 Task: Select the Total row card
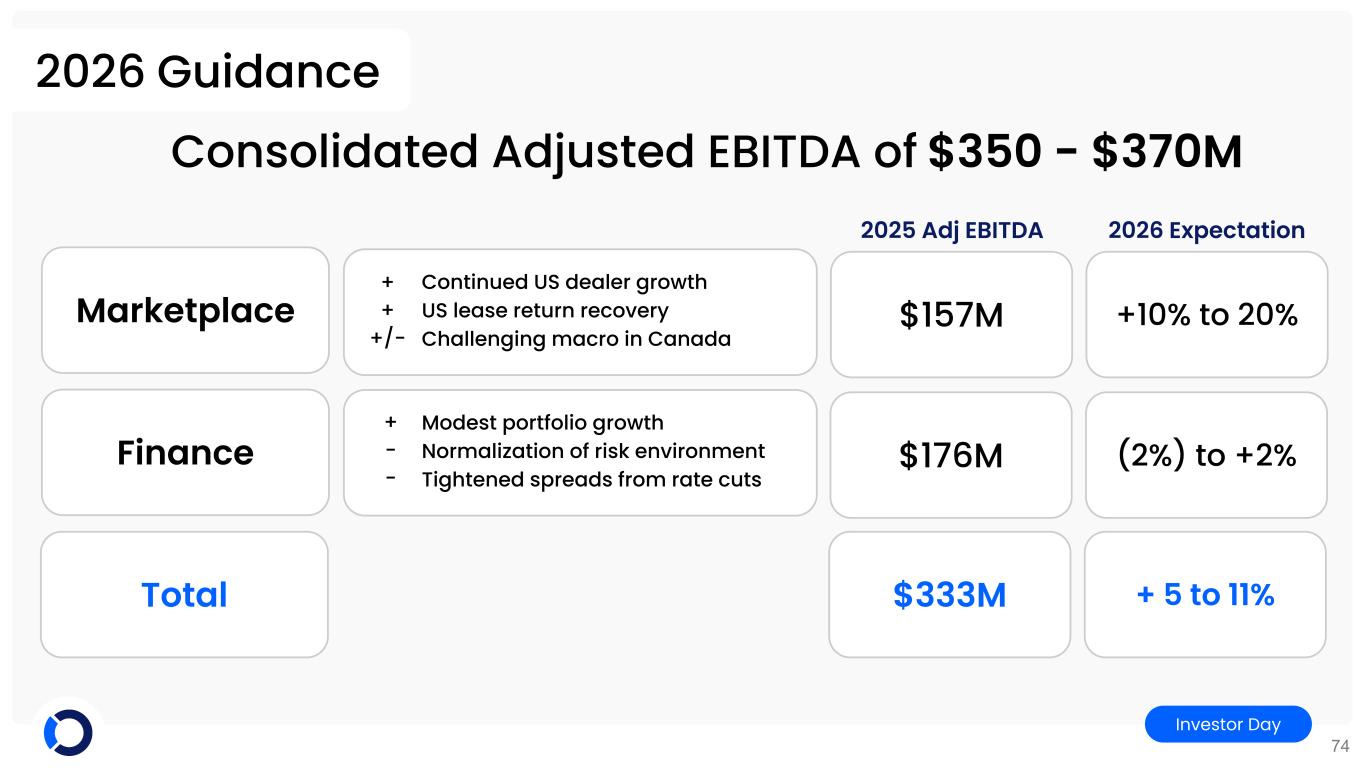(x=184, y=594)
